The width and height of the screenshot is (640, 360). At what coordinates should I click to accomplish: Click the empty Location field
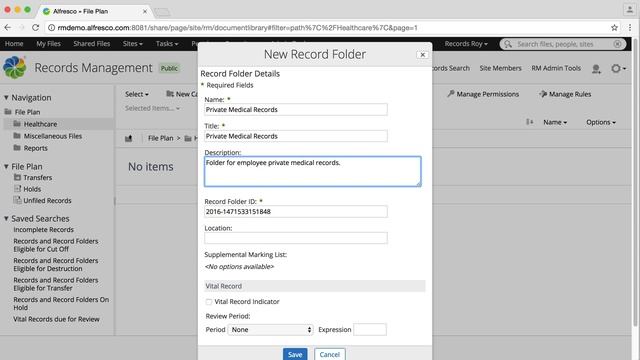coord(296,238)
